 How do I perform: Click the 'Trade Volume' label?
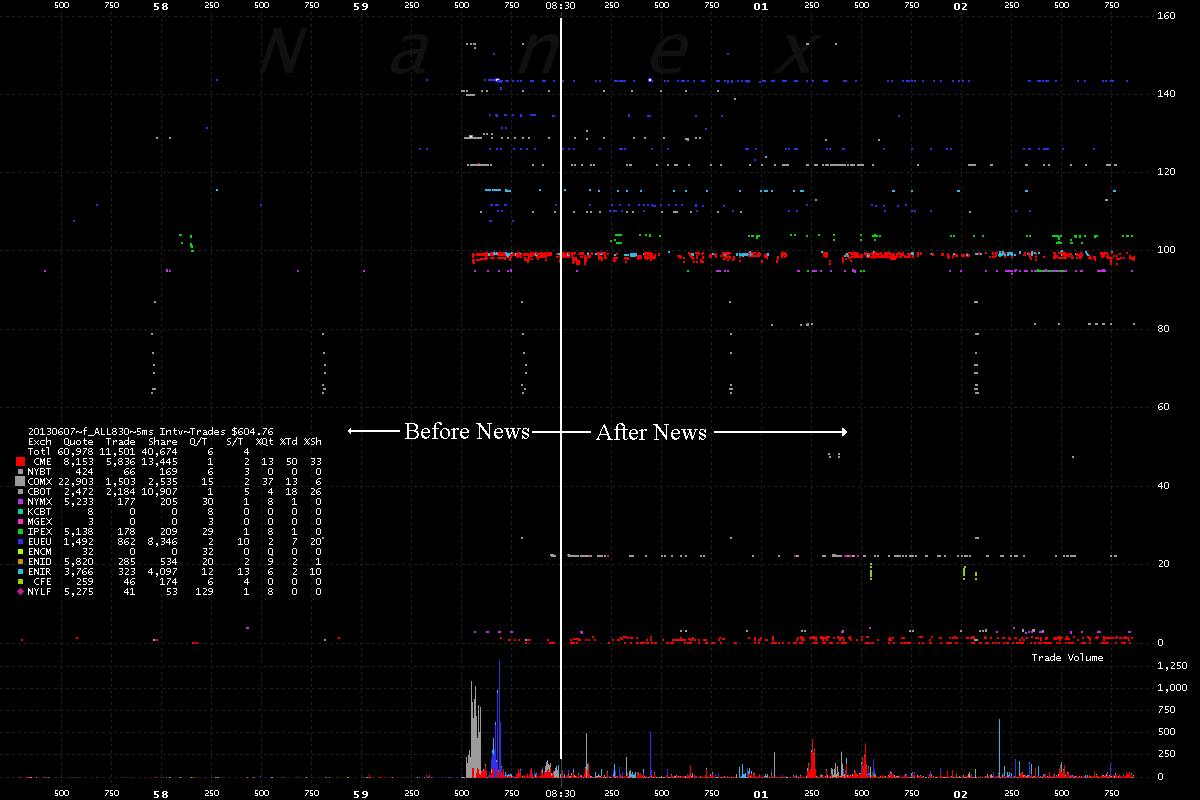[x=1068, y=657]
